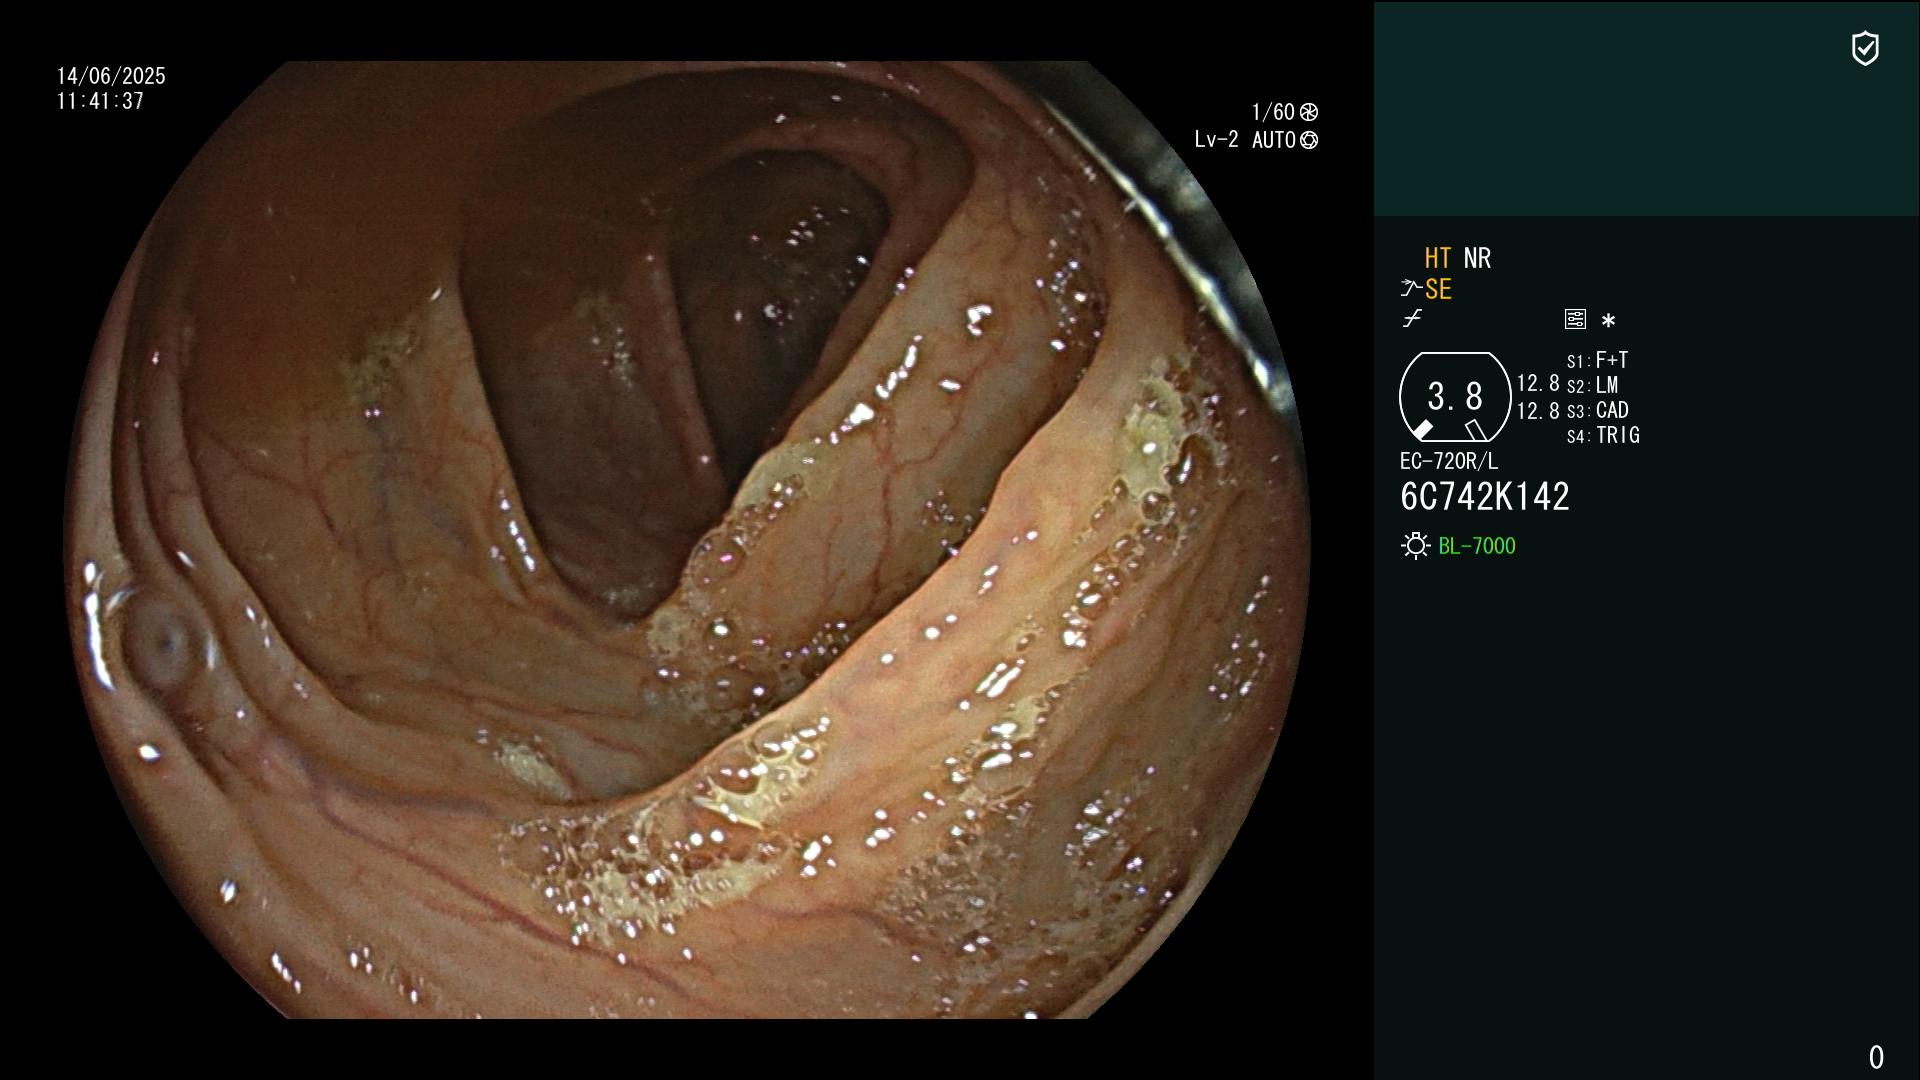Select the HT indicator
This screenshot has height=1080, width=1920.
[x=1438, y=259]
